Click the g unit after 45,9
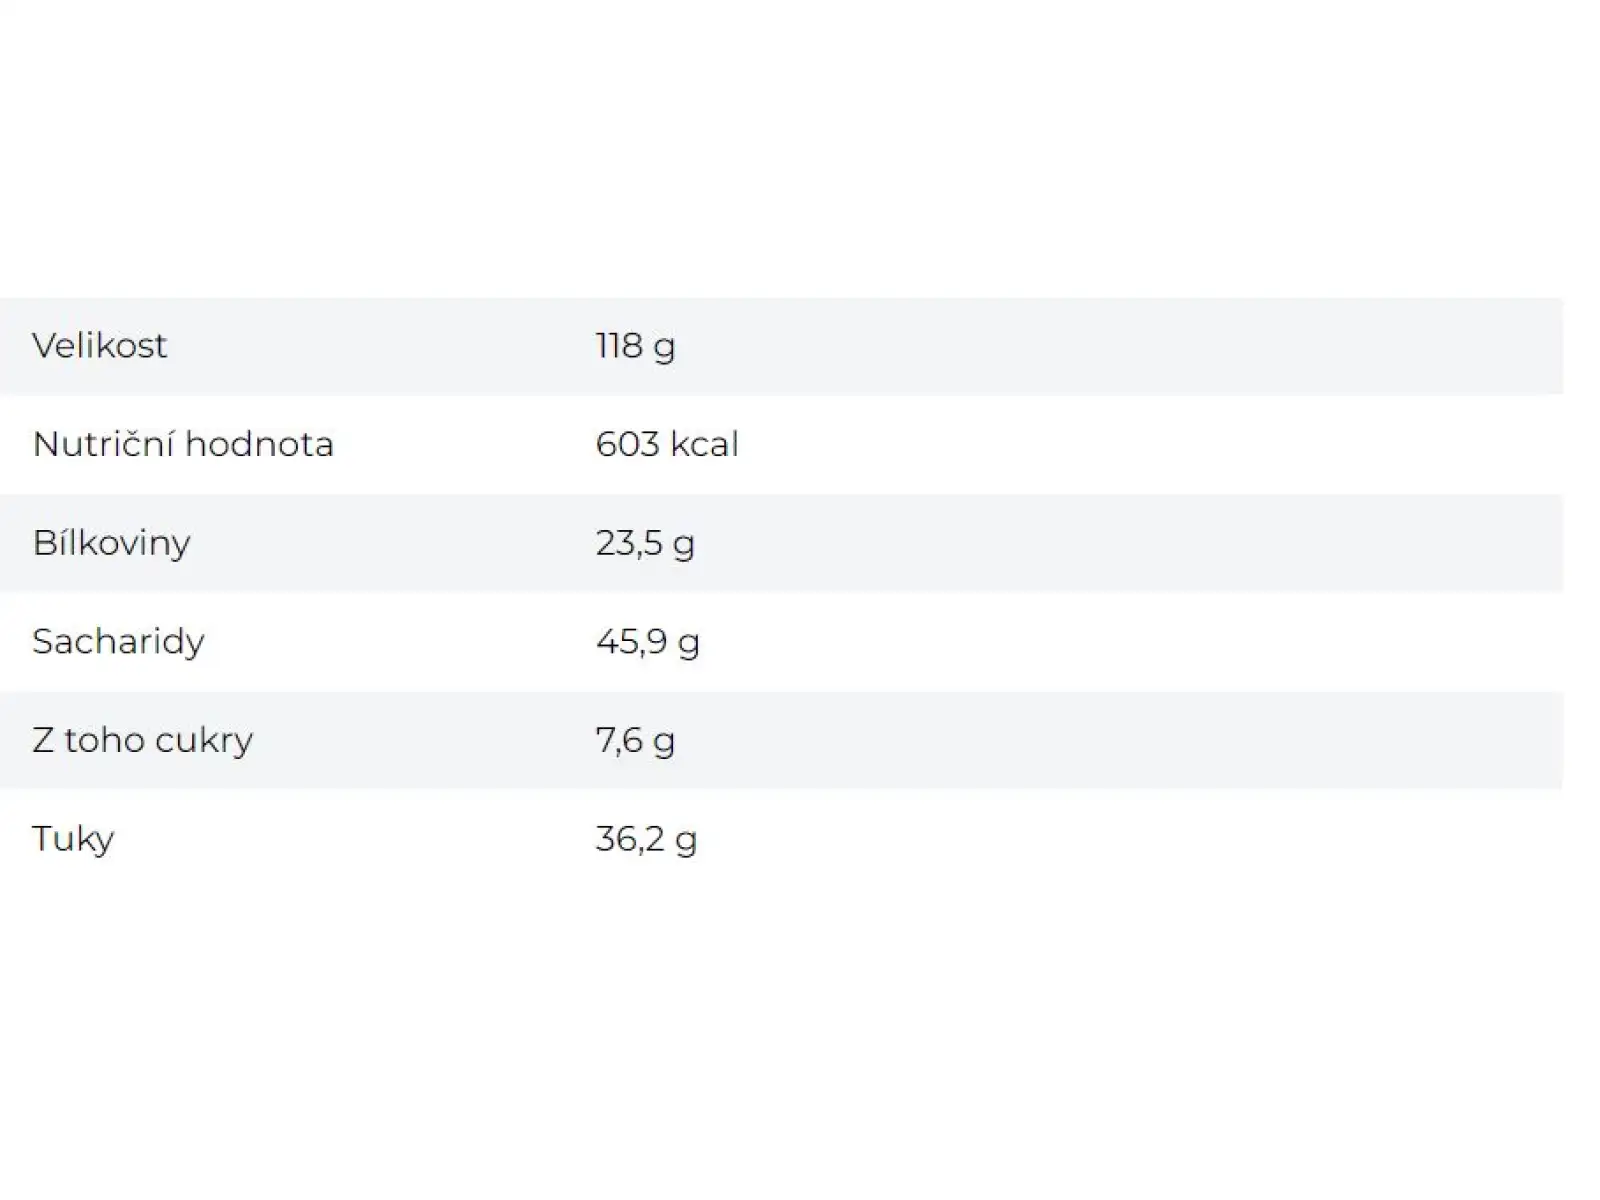 click(x=689, y=645)
